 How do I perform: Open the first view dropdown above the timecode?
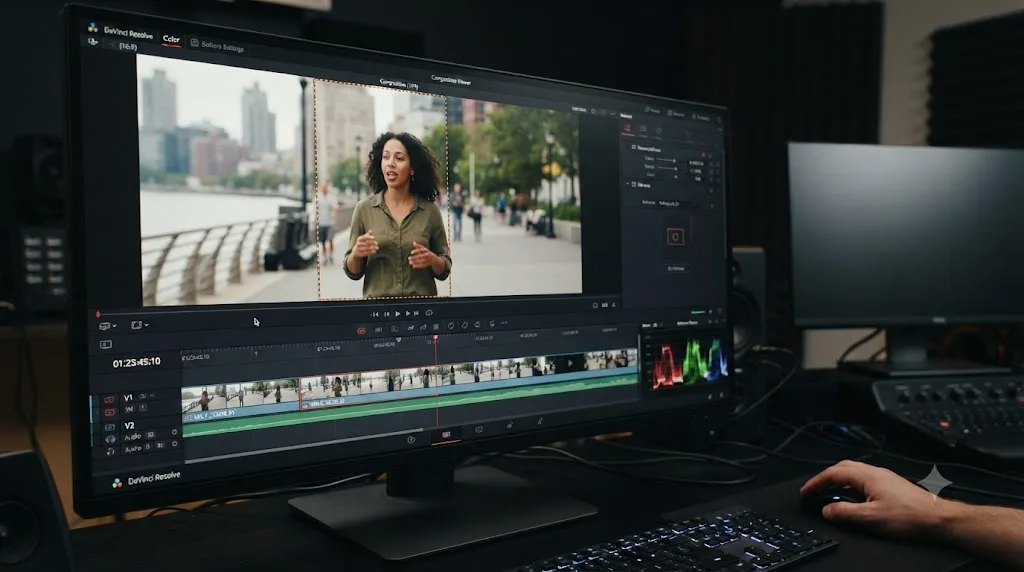[108, 325]
